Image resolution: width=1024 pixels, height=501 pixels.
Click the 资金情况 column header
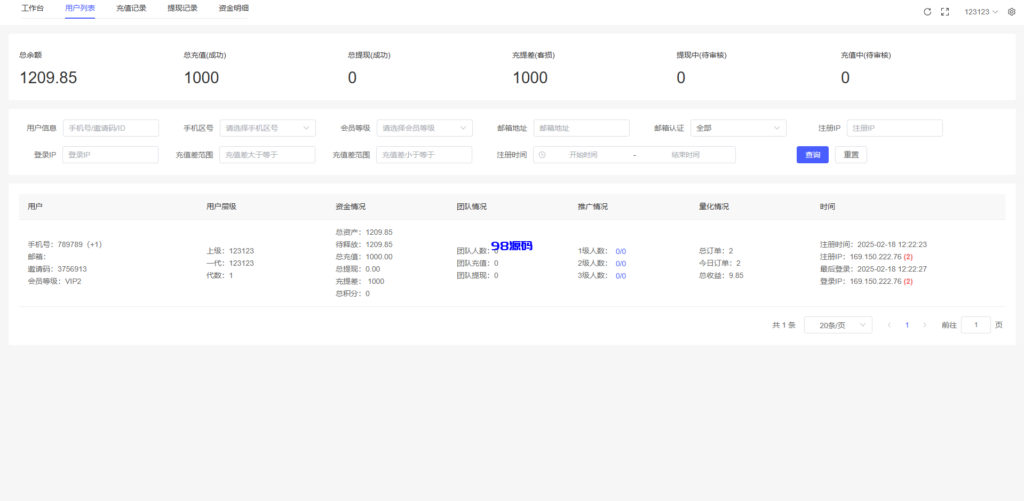pos(350,206)
